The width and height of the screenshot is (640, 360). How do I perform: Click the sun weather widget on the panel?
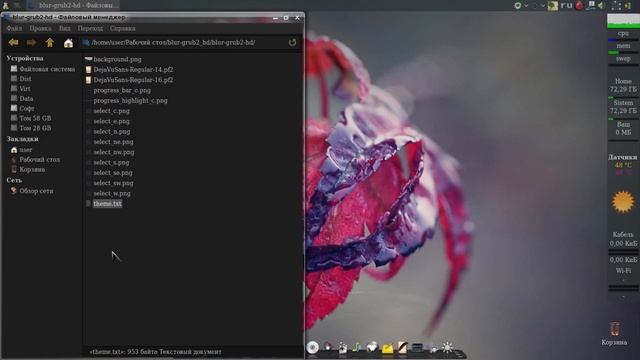point(623,202)
